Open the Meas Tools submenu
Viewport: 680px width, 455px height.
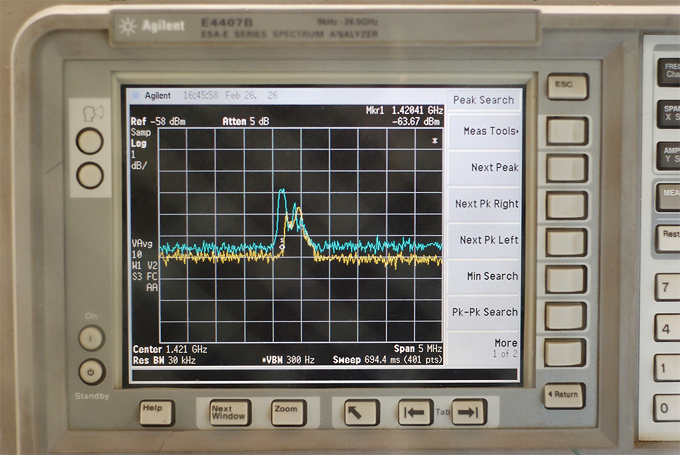[490, 131]
